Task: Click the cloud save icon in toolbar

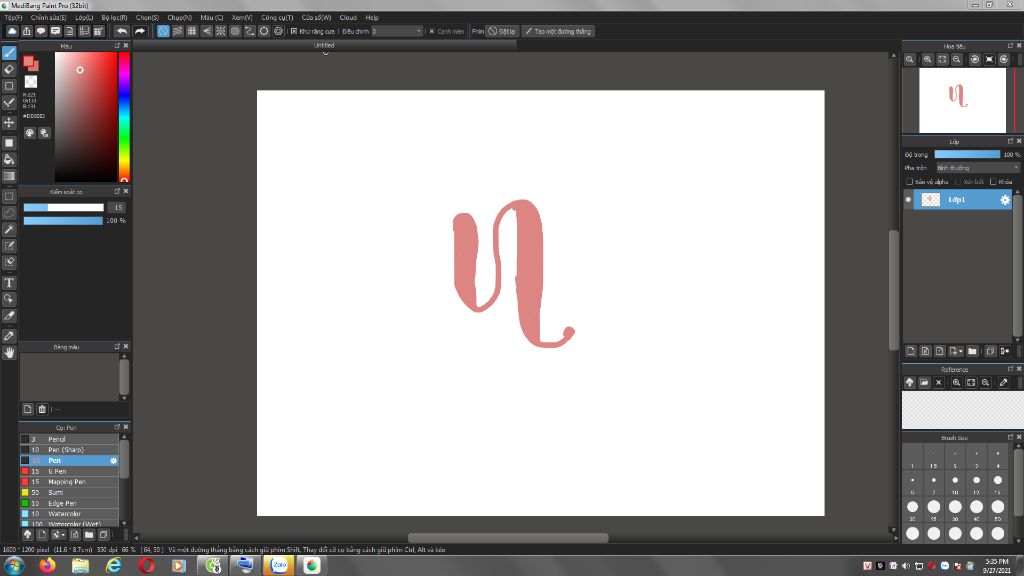Action: tap(12, 31)
